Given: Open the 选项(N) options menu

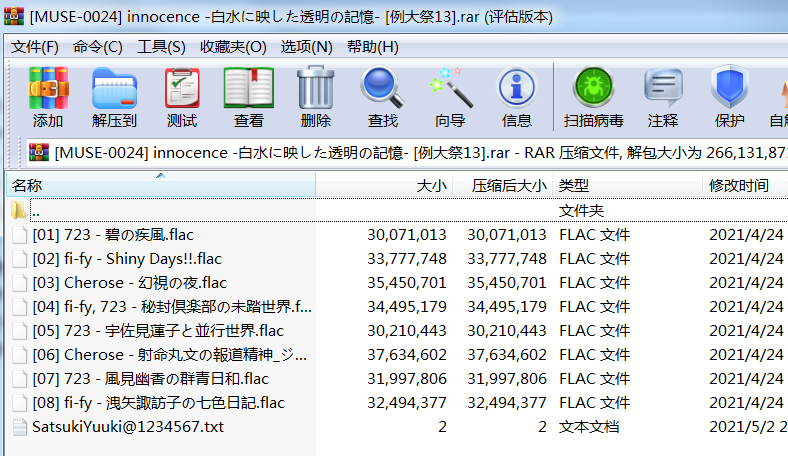Looking at the screenshot, I should pyautogui.click(x=306, y=47).
